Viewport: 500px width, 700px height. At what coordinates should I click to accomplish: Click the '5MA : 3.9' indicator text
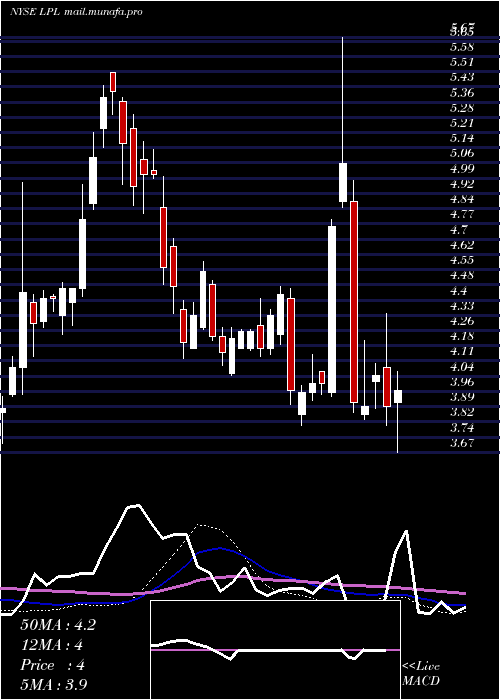[x=54, y=685]
